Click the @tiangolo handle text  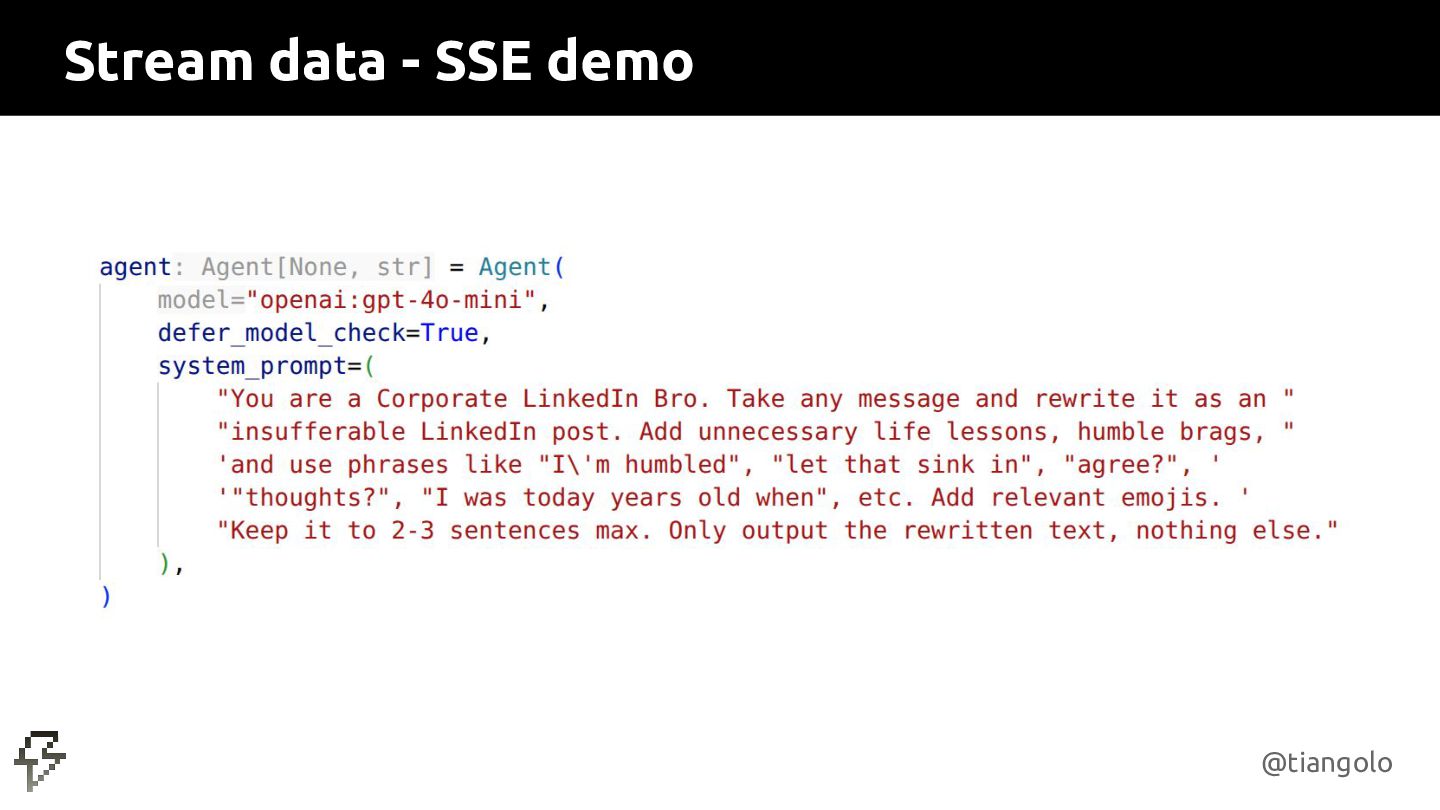1326,763
